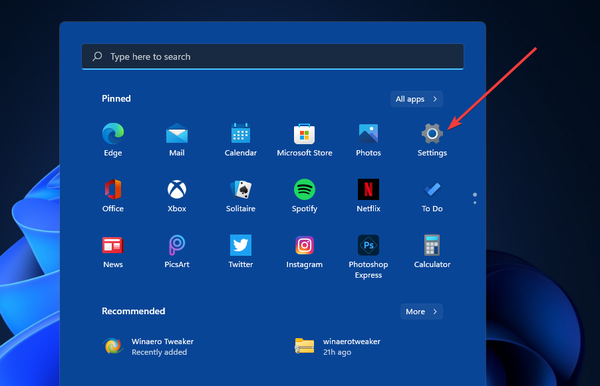600x386 pixels.
Task: Open the News app
Action: pos(113,251)
